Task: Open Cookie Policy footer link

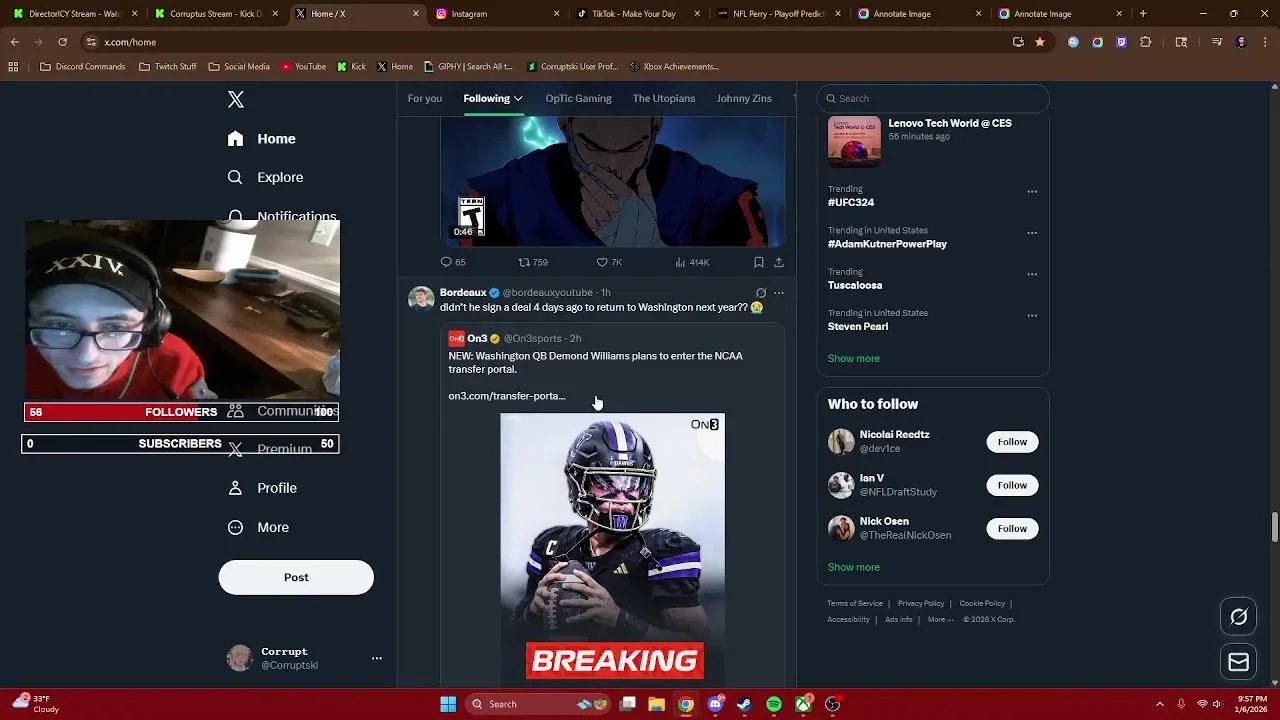Action: pyautogui.click(x=982, y=603)
